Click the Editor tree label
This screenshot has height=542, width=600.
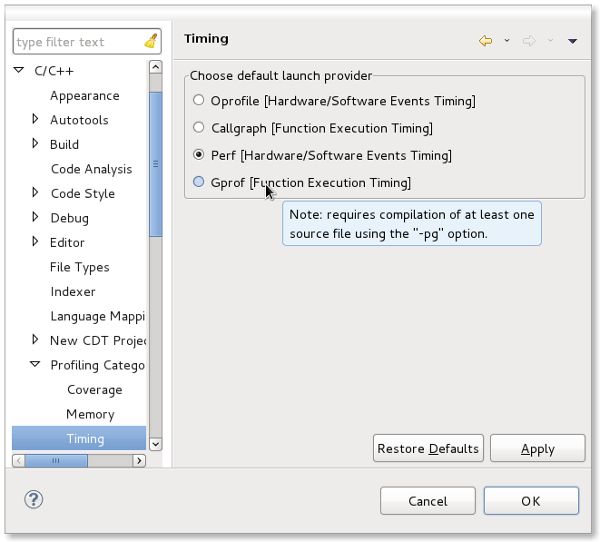[67, 242]
